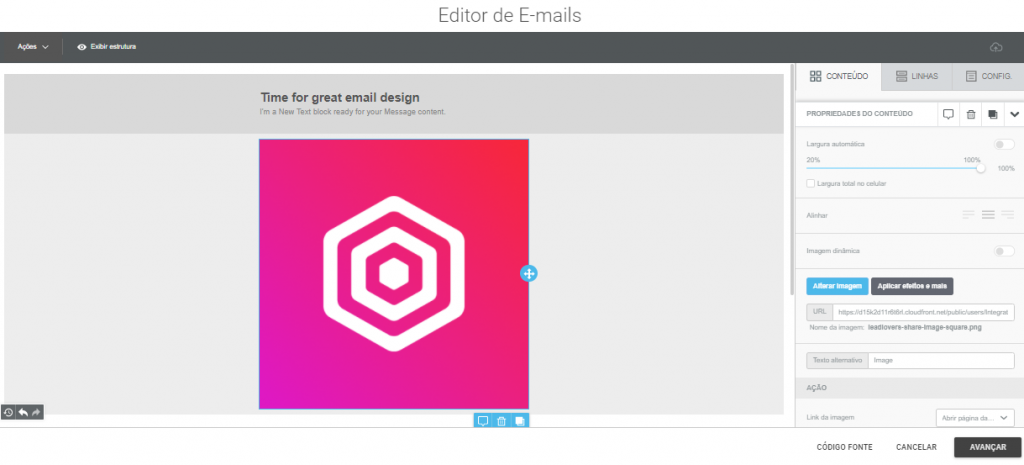Click the blue move handle on the image
Image resolution: width=1024 pixels, height=465 pixels.
(529, 273)
